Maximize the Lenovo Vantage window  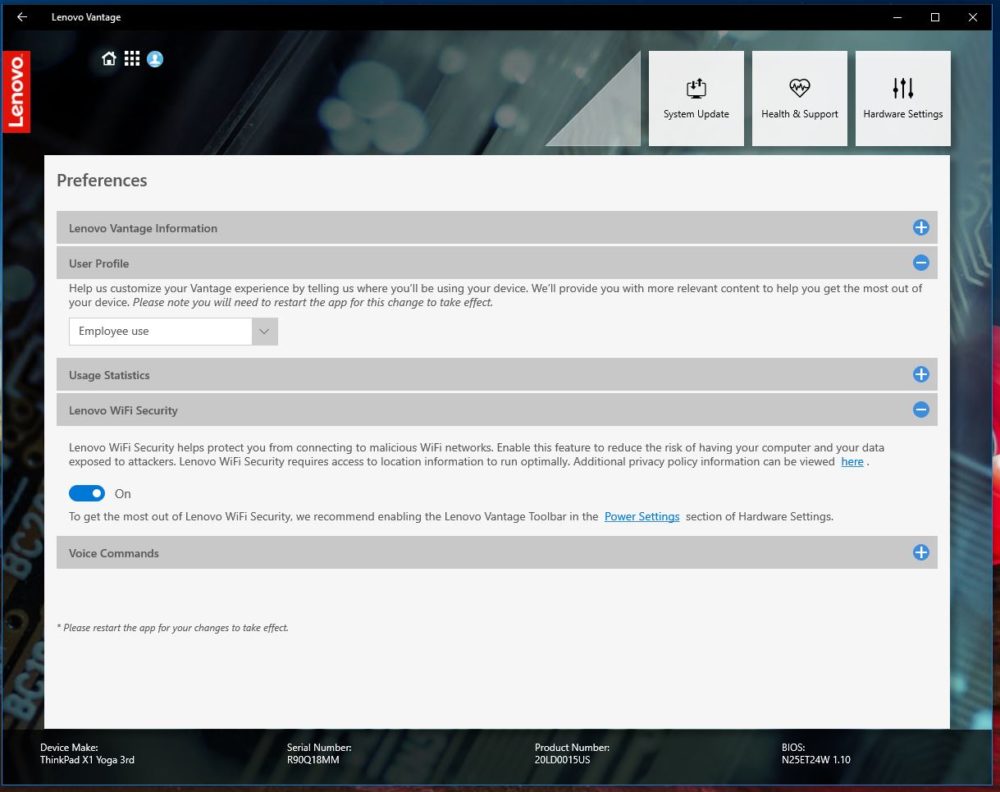[x=935, y=17]
